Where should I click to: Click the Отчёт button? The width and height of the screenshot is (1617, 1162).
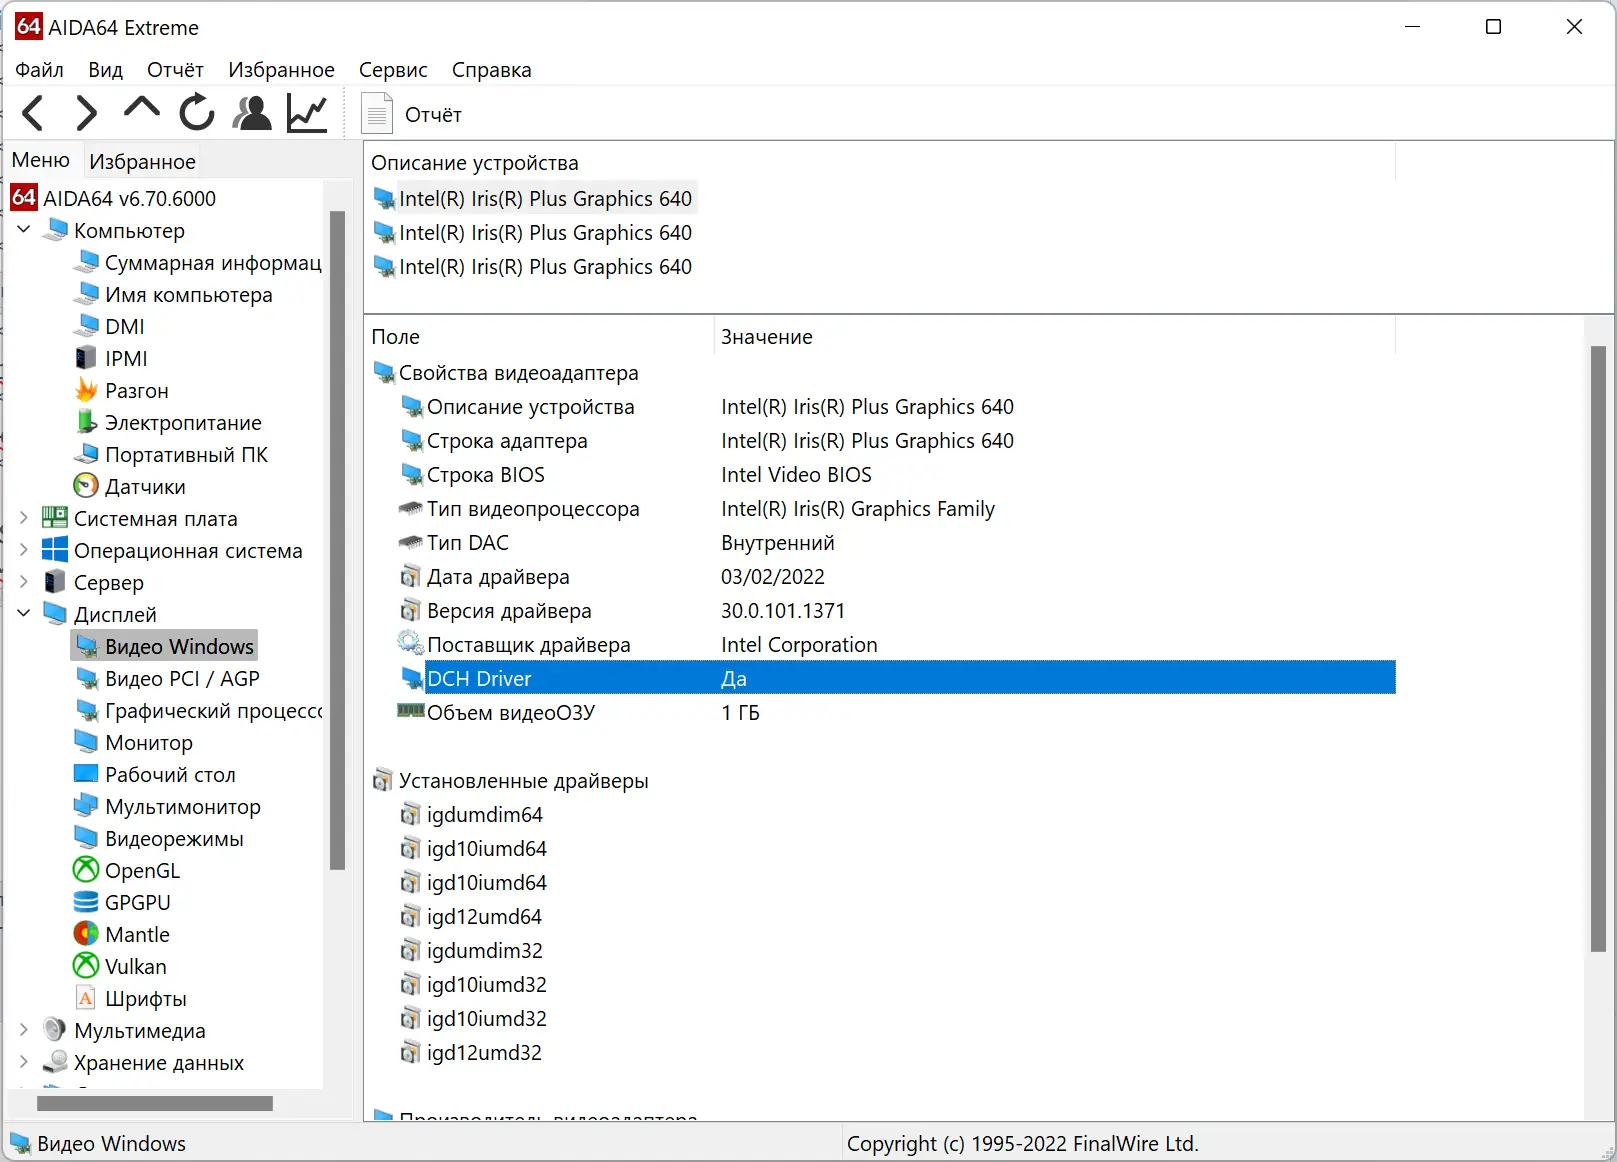(412, 113)
